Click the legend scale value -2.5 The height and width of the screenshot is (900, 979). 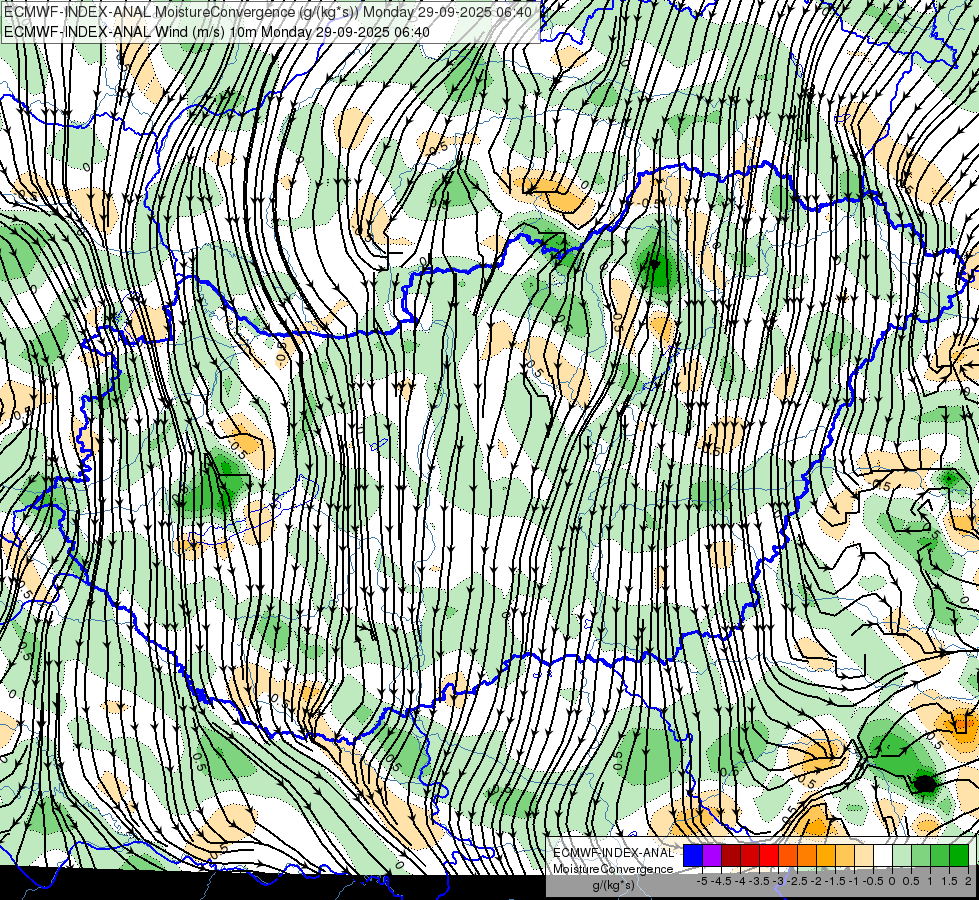click(x=797, y=881)
